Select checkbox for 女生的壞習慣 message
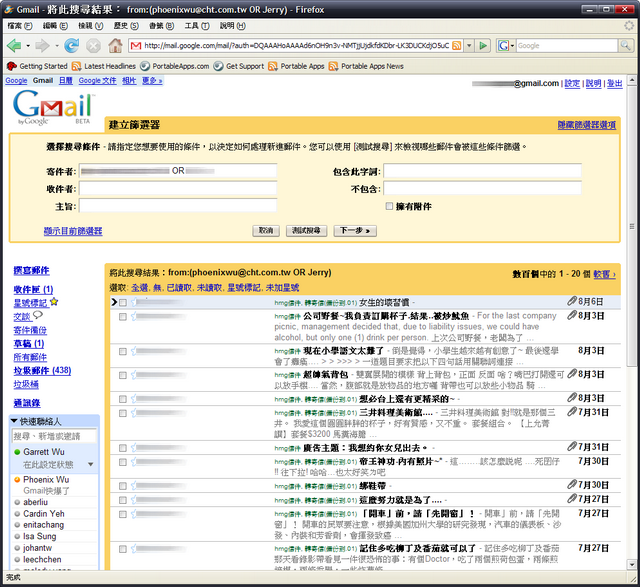 pos(123,302)
